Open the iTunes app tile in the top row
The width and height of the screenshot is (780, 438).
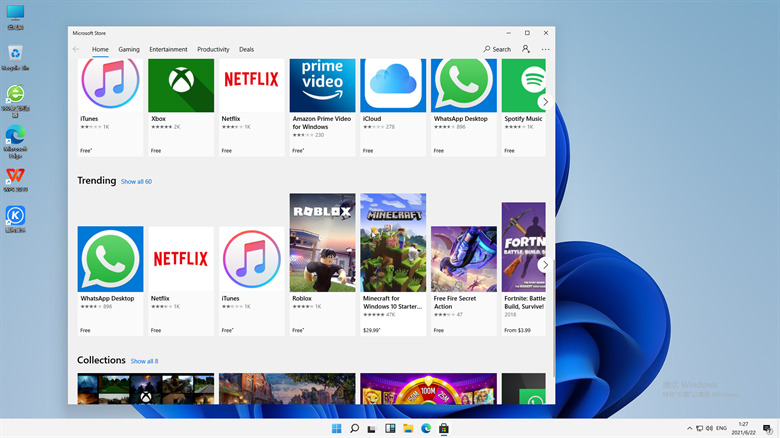click(110, 108)
